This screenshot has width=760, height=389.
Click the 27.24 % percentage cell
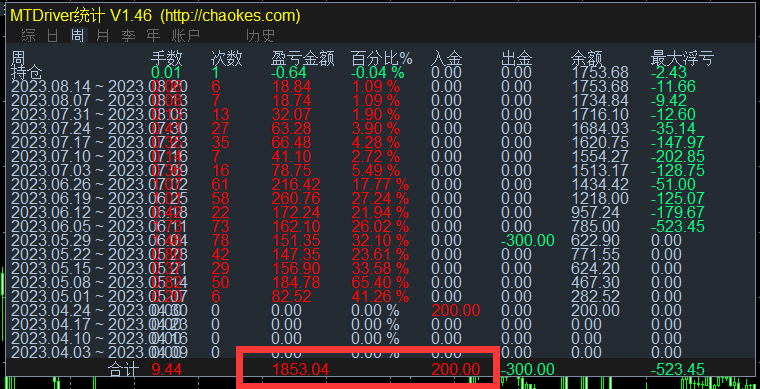(380, 199)
